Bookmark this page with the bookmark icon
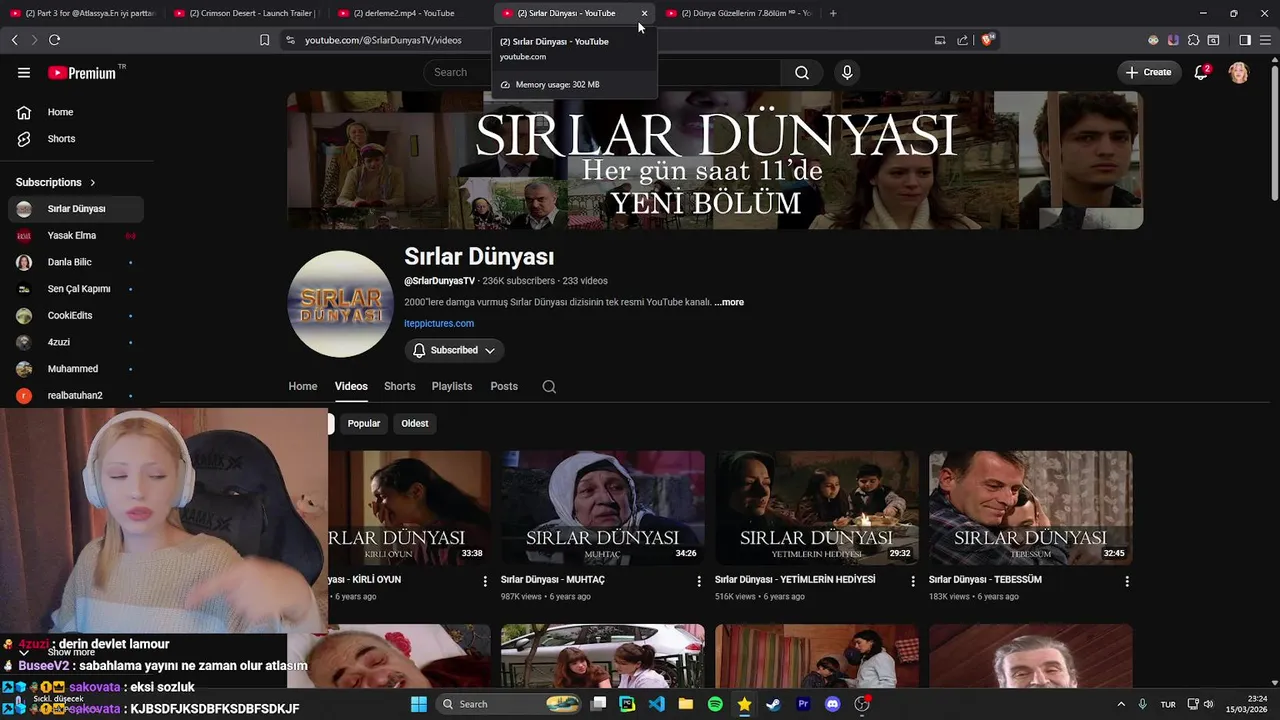This screenshot has height=720, width=1280. [264, 40]
